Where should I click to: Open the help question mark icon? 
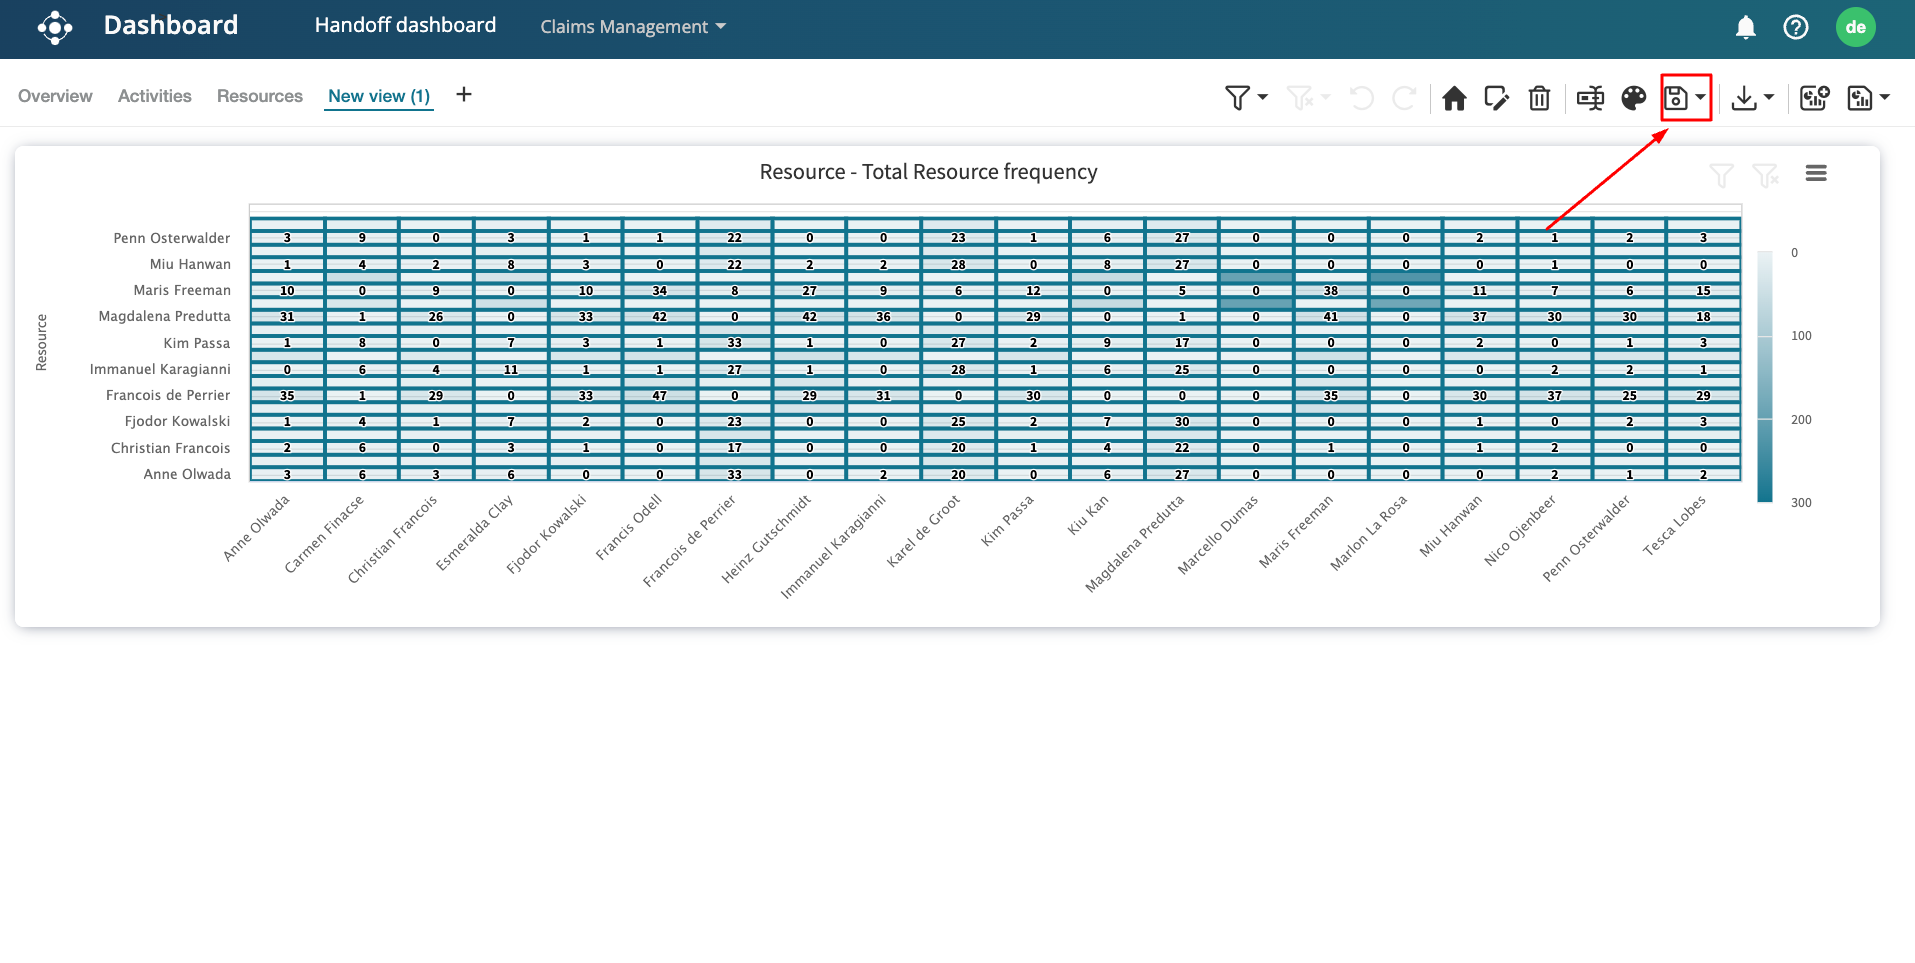[x=1795, y=28]
